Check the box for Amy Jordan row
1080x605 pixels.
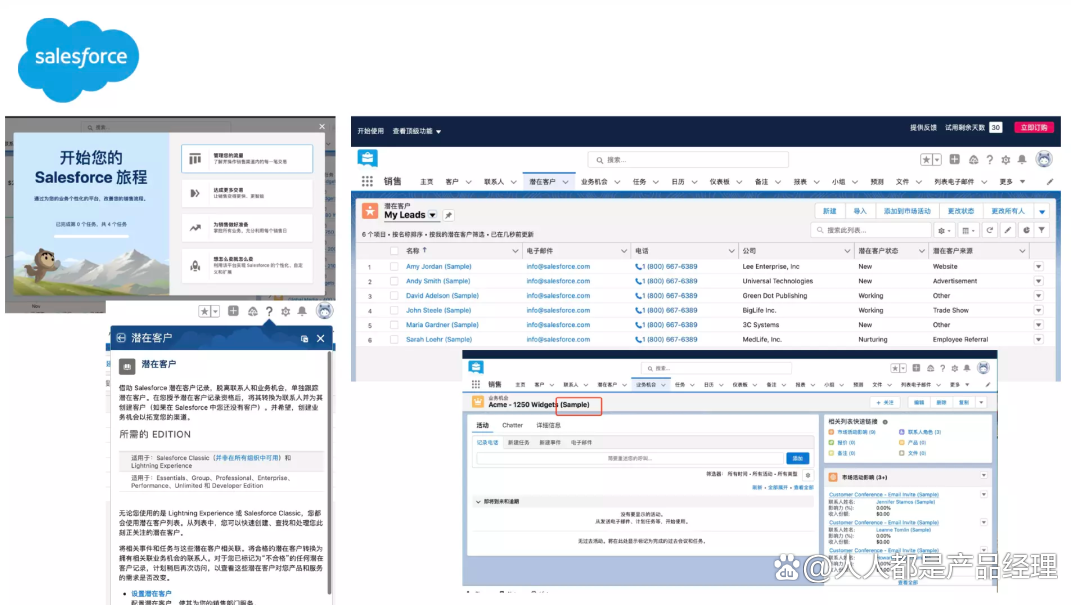click(x=394, y=267)
